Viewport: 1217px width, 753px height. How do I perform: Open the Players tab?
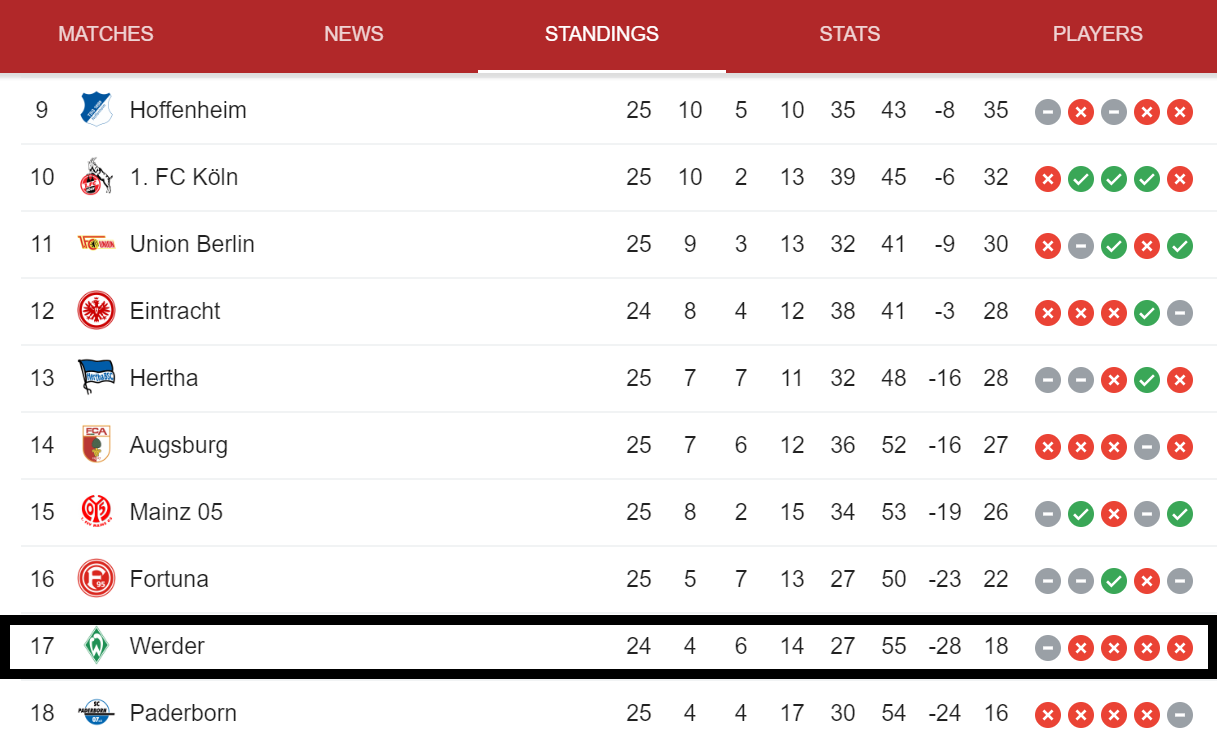(1098, 34)
